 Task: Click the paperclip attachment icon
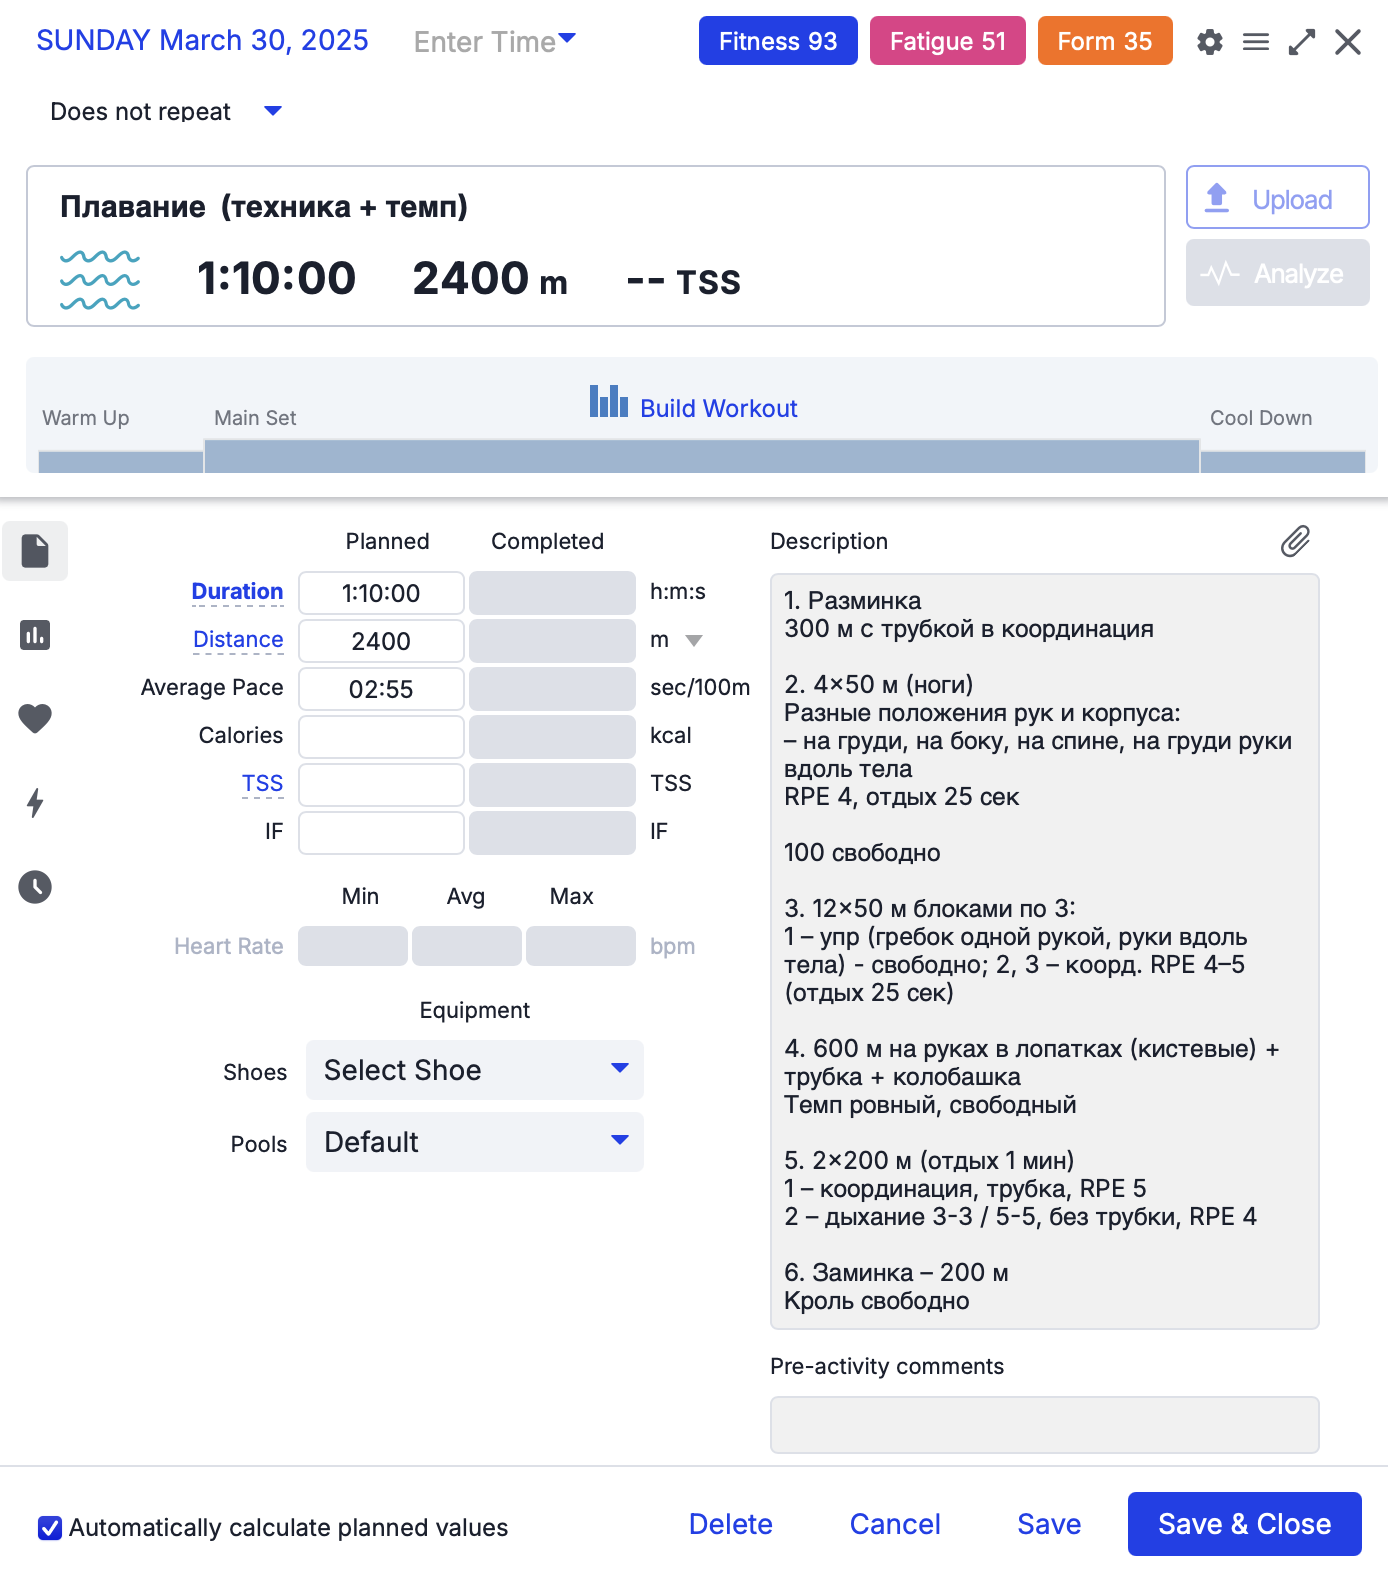point(1295,541)
